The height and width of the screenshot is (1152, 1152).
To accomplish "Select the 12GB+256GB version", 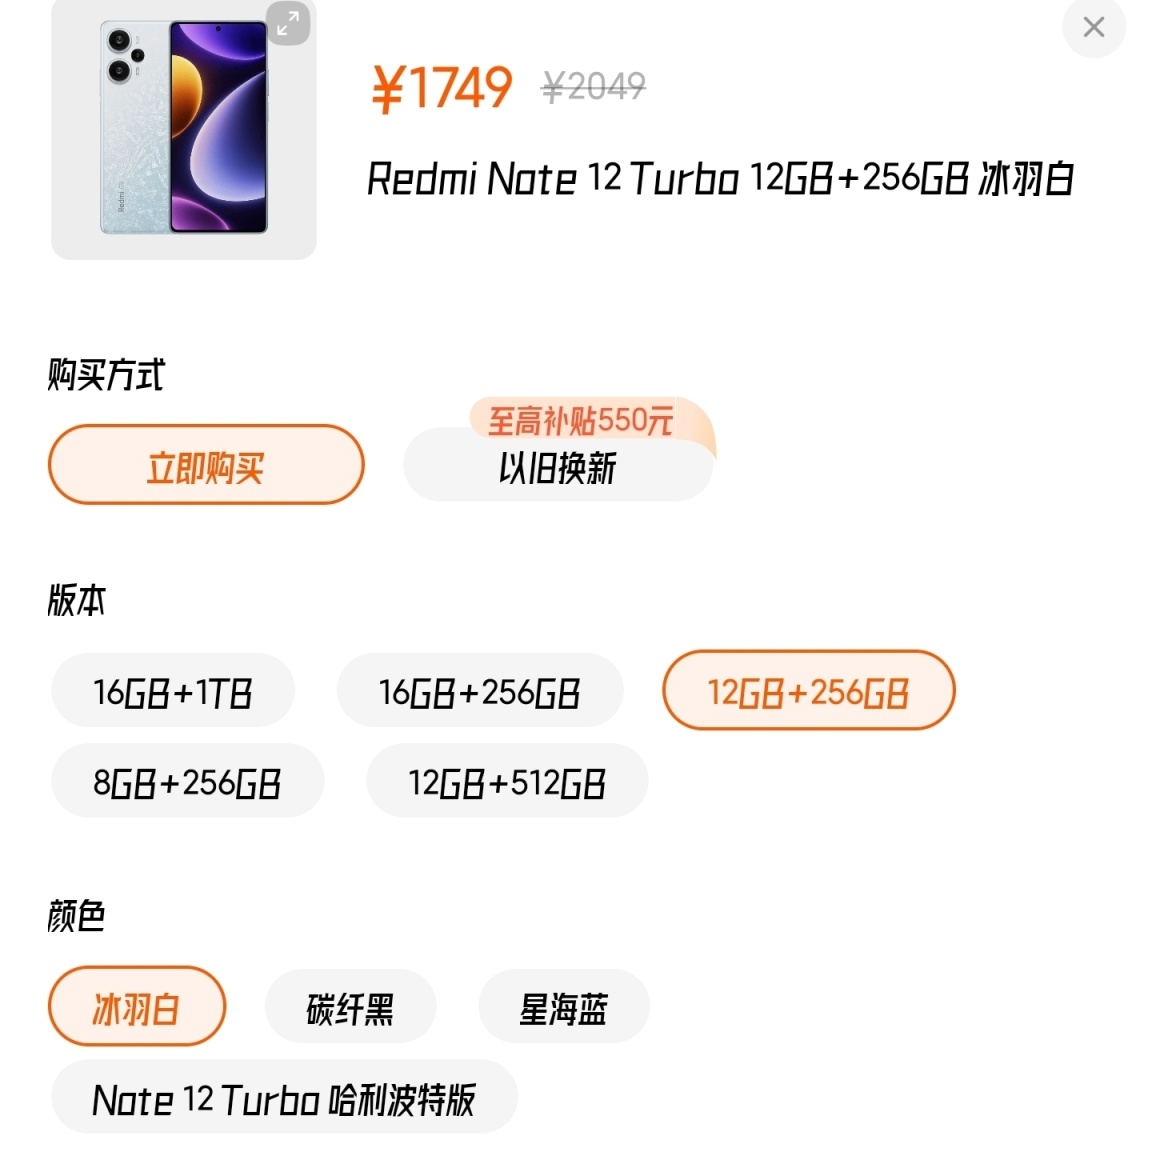I will pyautogui.click(x=808, y=691).
